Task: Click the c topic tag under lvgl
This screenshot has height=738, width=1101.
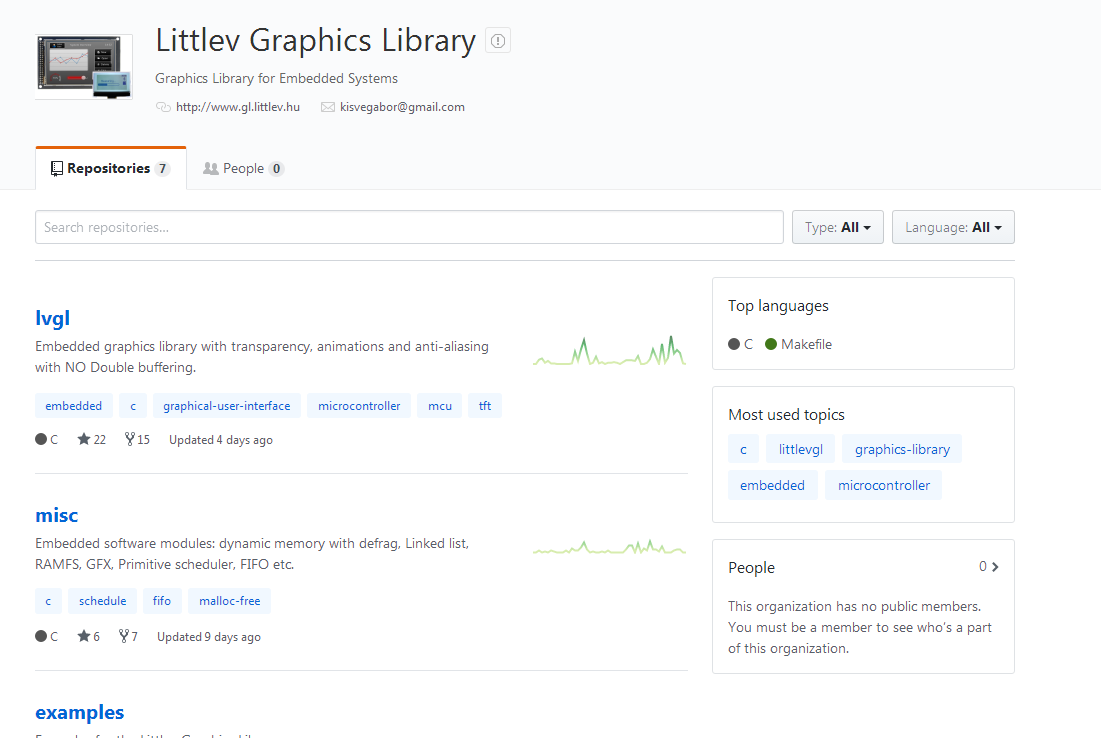Action: click(133, 406)
